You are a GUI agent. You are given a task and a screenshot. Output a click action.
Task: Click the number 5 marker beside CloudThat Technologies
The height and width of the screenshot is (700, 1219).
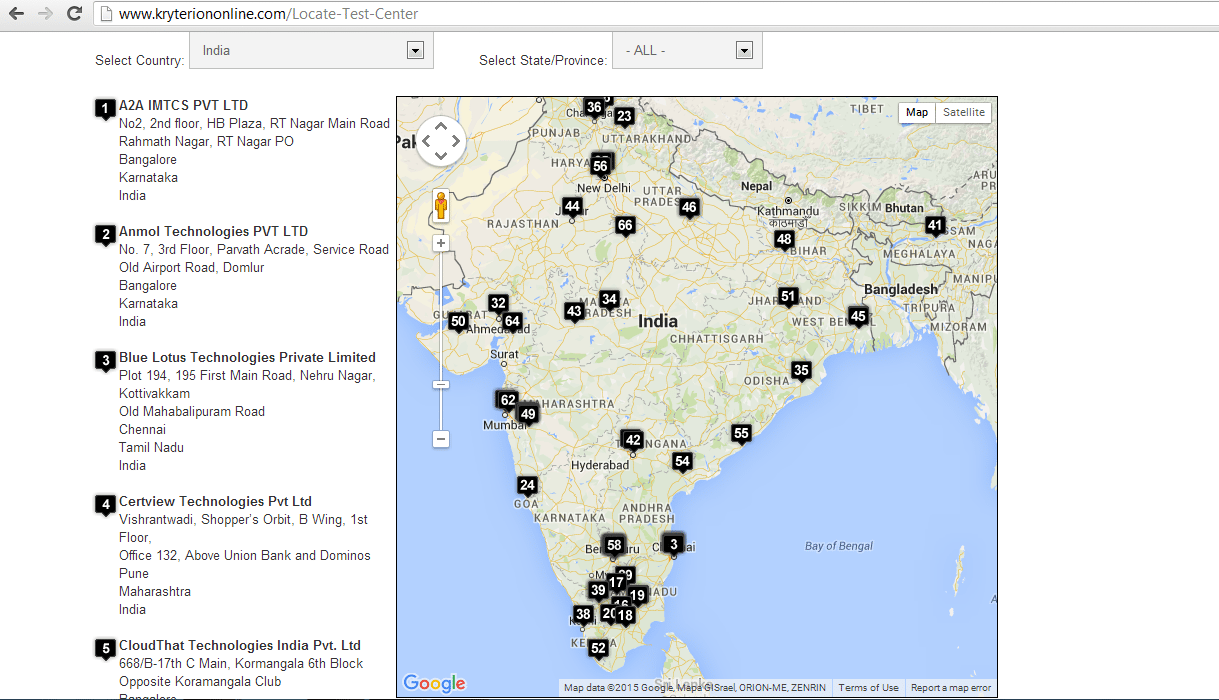[x=105, y=649]
